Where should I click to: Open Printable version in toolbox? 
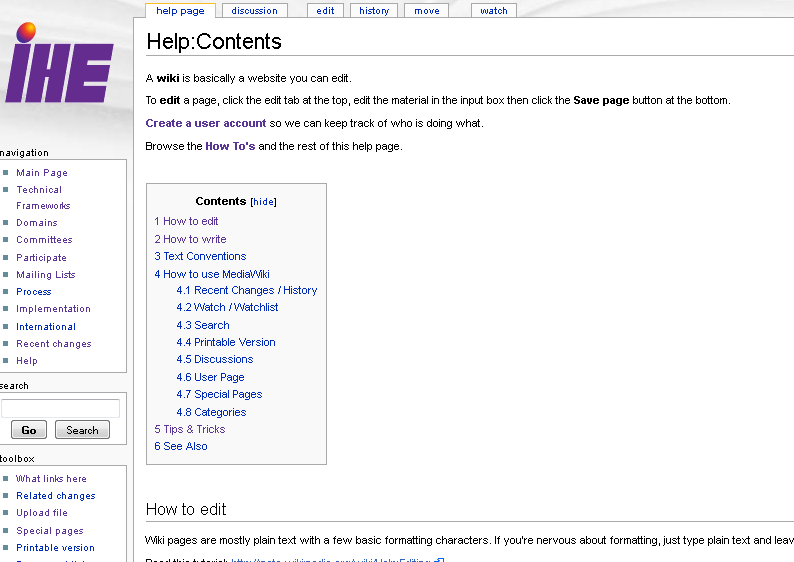pos(55,548)
